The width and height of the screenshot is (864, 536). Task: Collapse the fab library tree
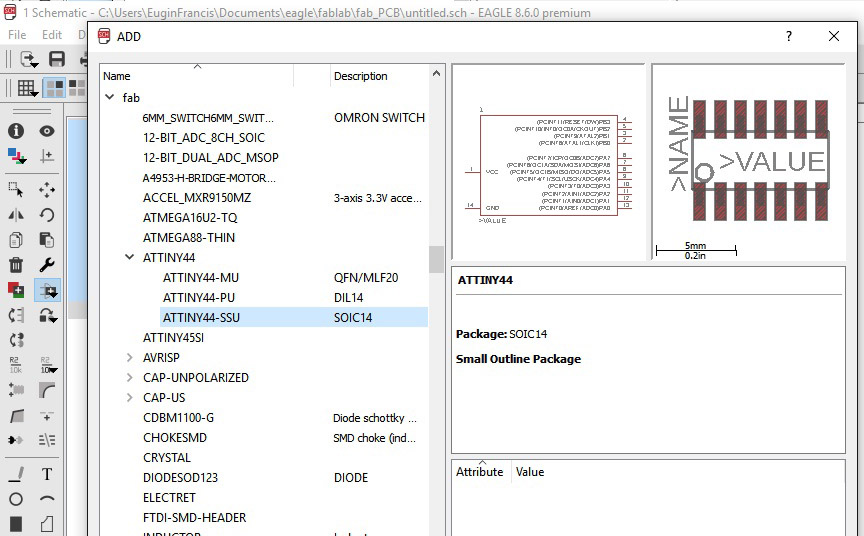110,98
